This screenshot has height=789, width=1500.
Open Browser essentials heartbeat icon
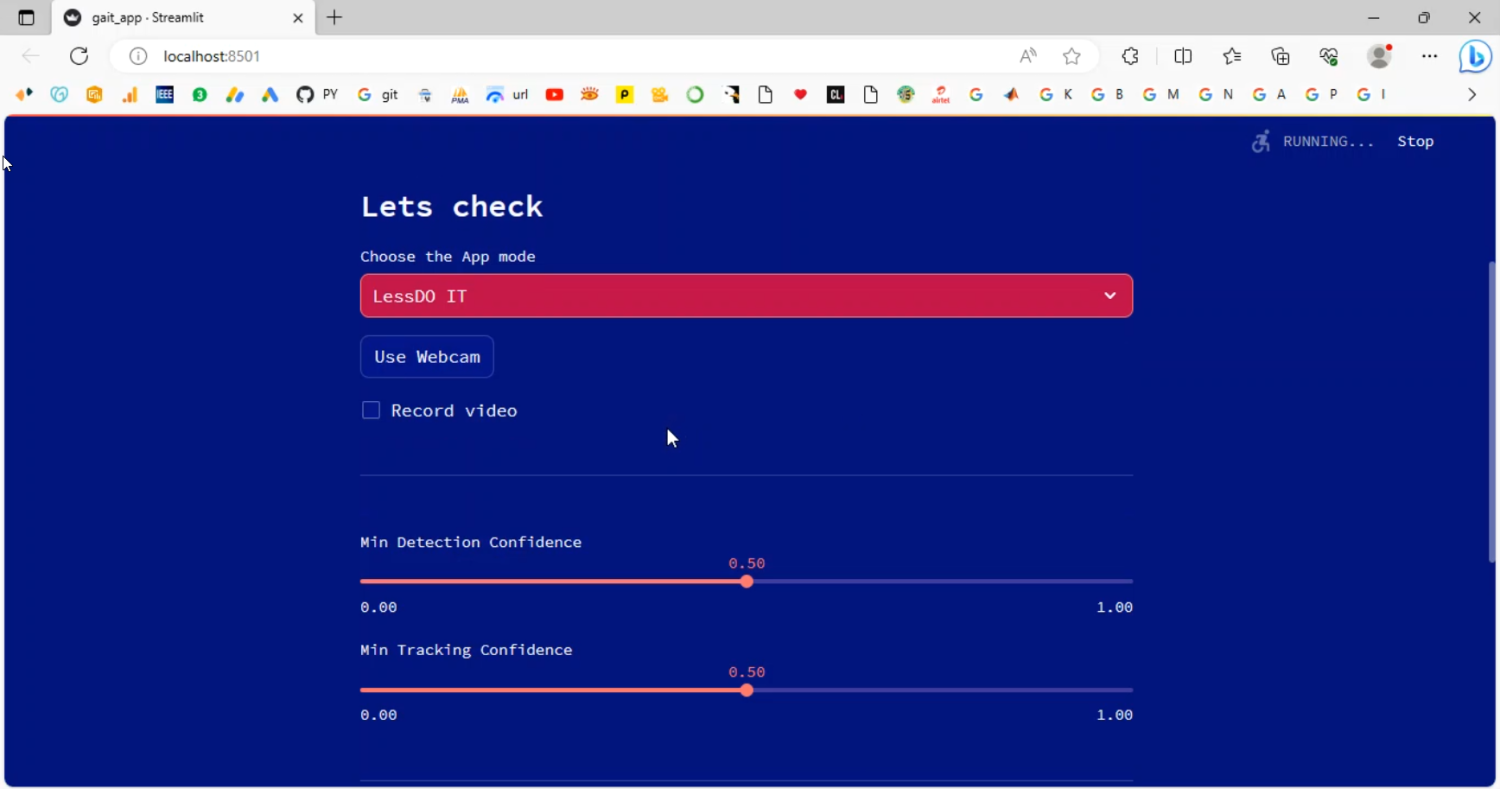1329,56
